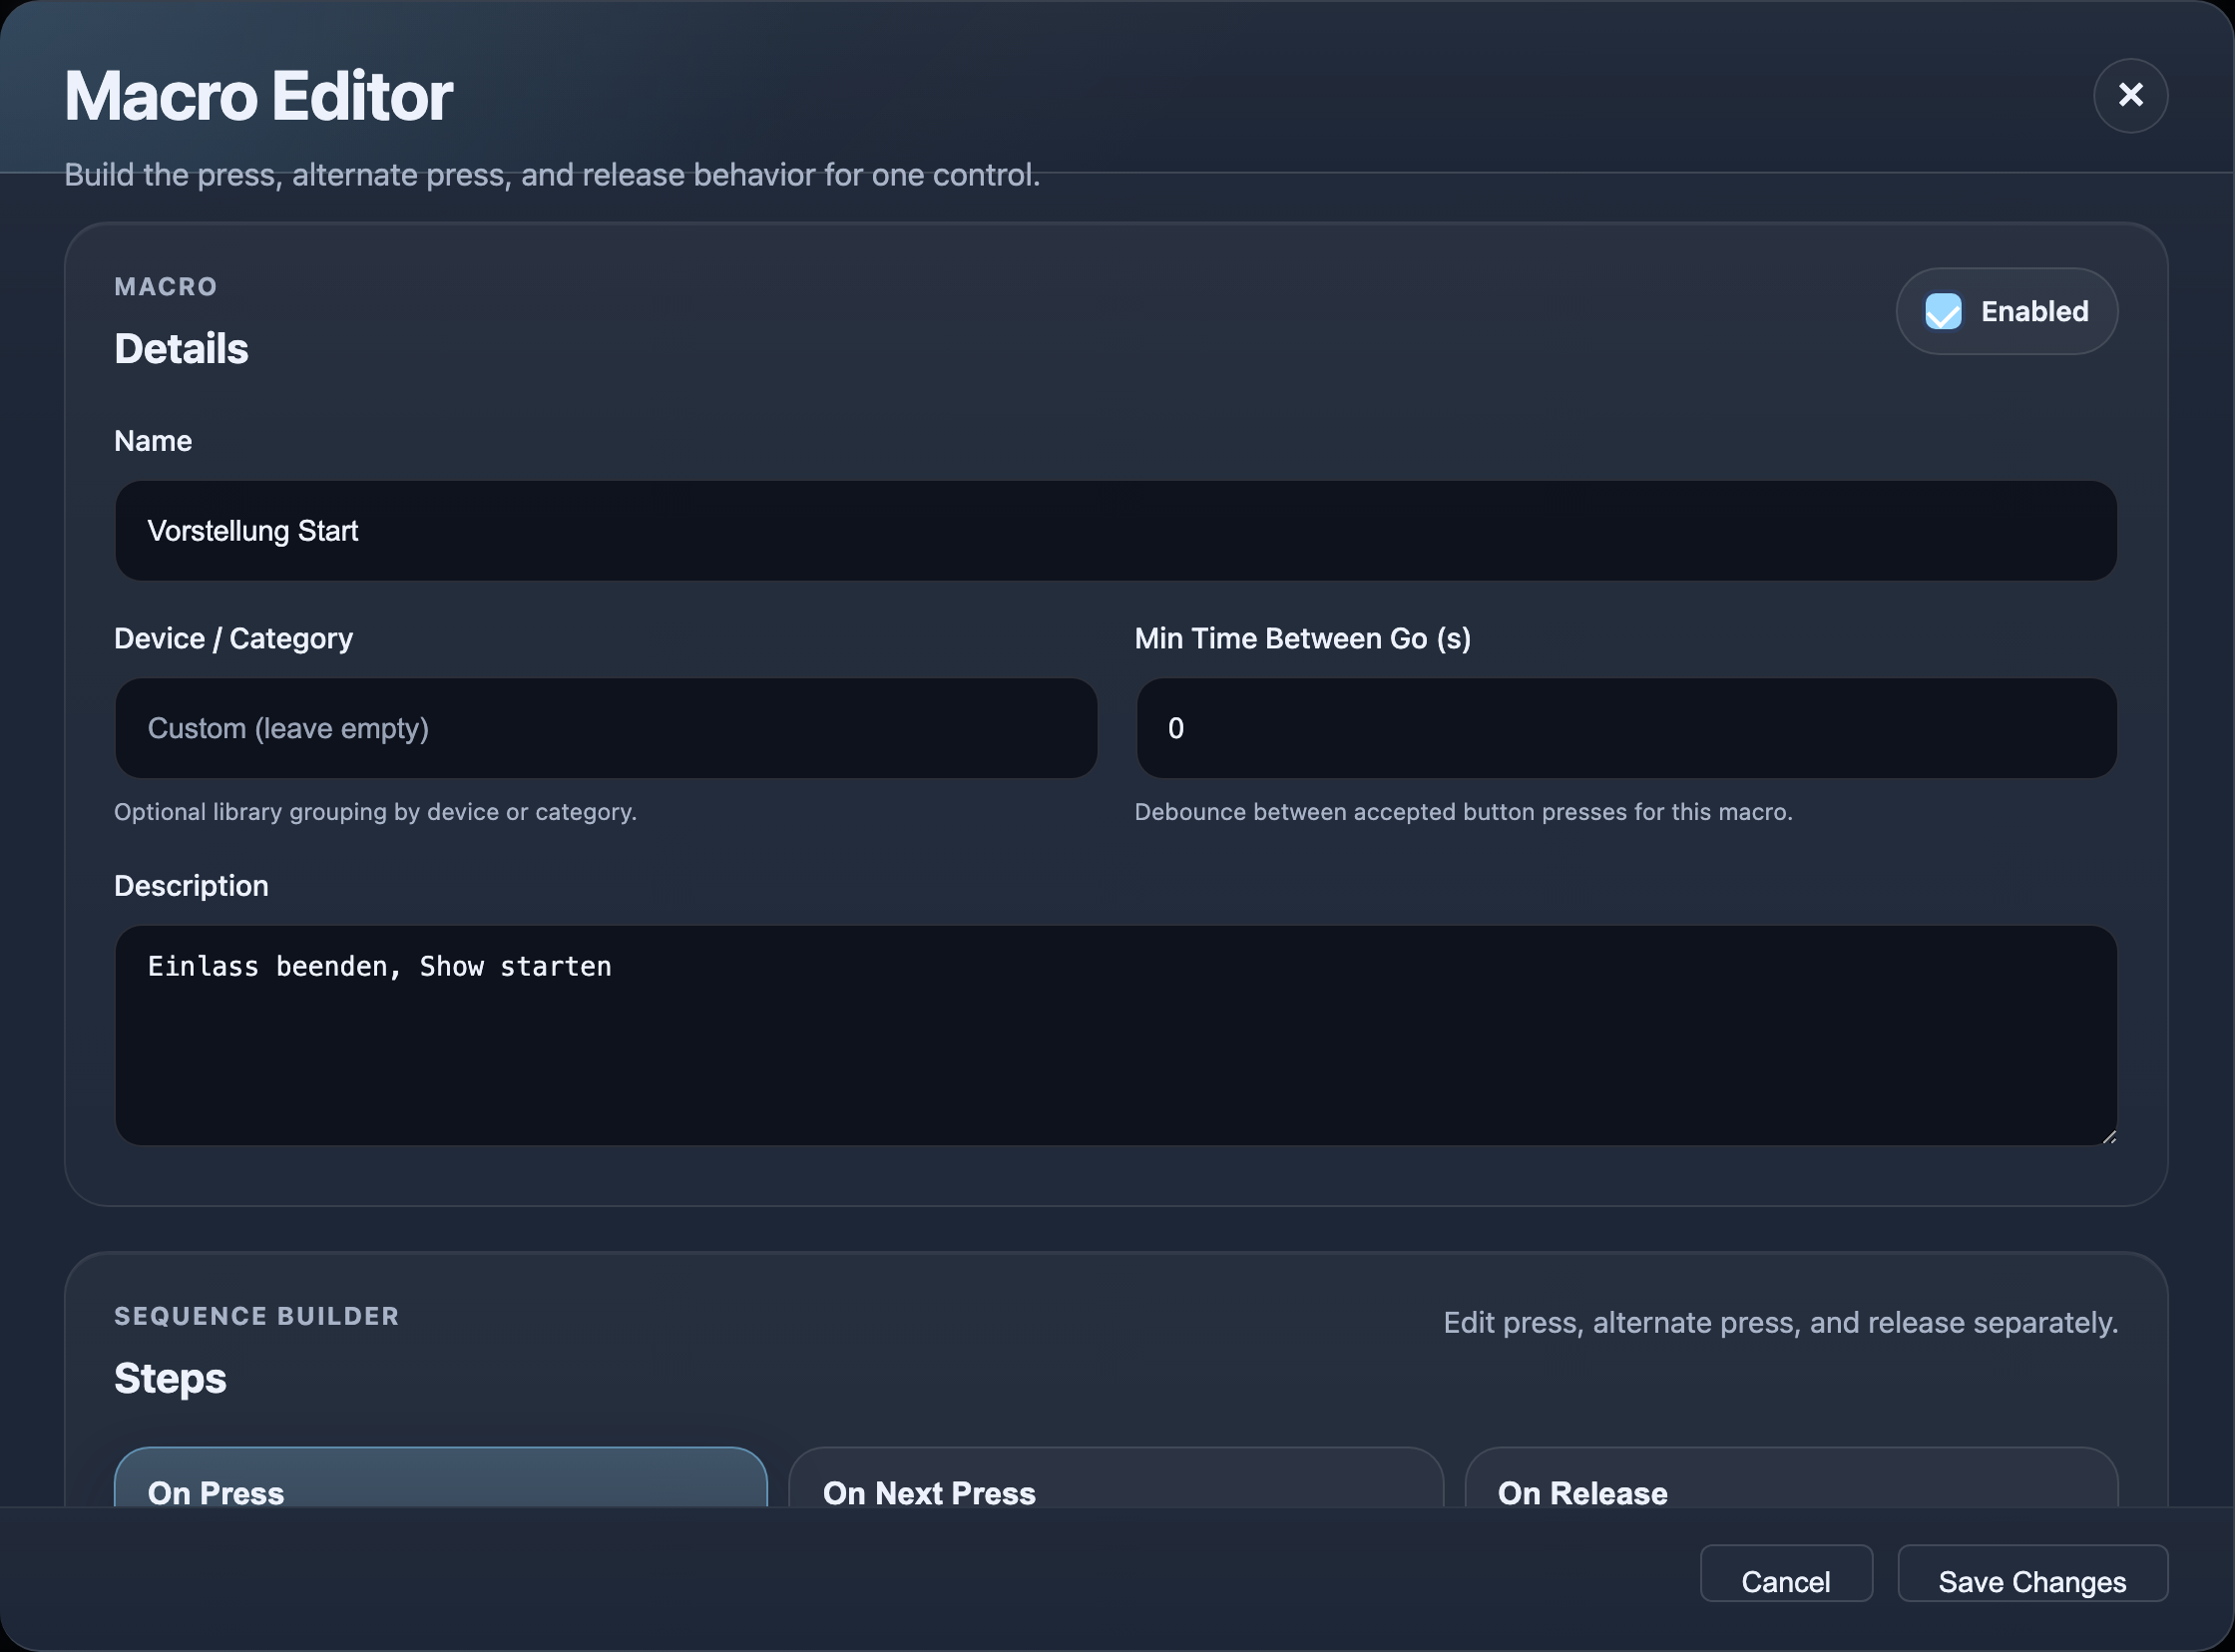2235x1652 pixels.
Task: Click the Min Time Between Go field
Action: coord(1626,728)
